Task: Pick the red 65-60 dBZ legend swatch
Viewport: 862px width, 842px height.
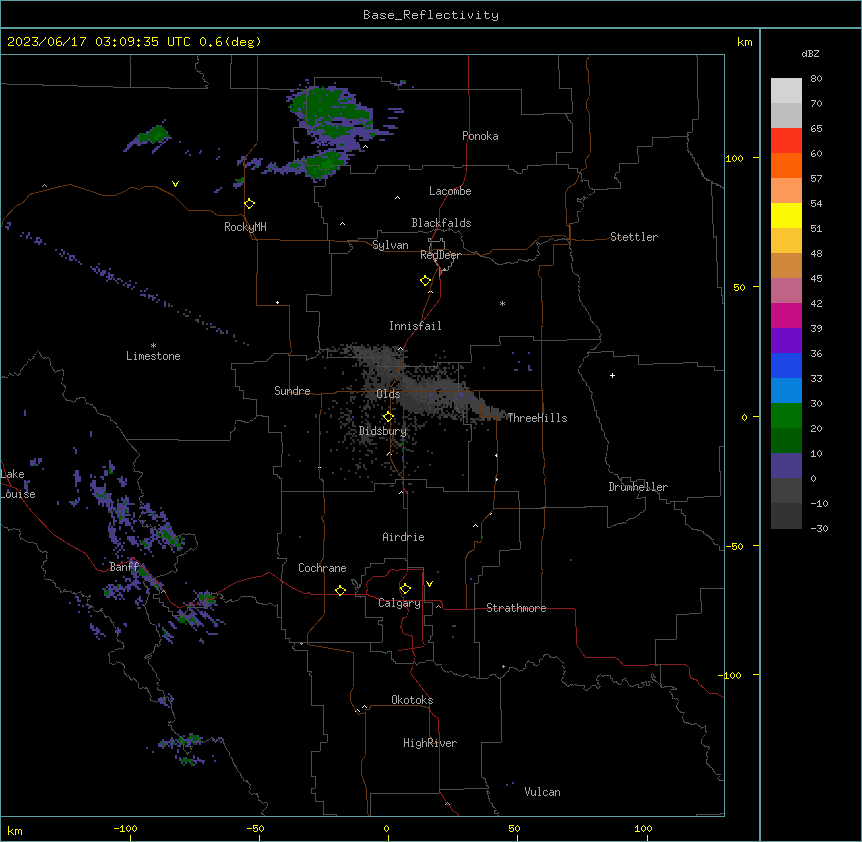Action: click(x=786, y=140)
